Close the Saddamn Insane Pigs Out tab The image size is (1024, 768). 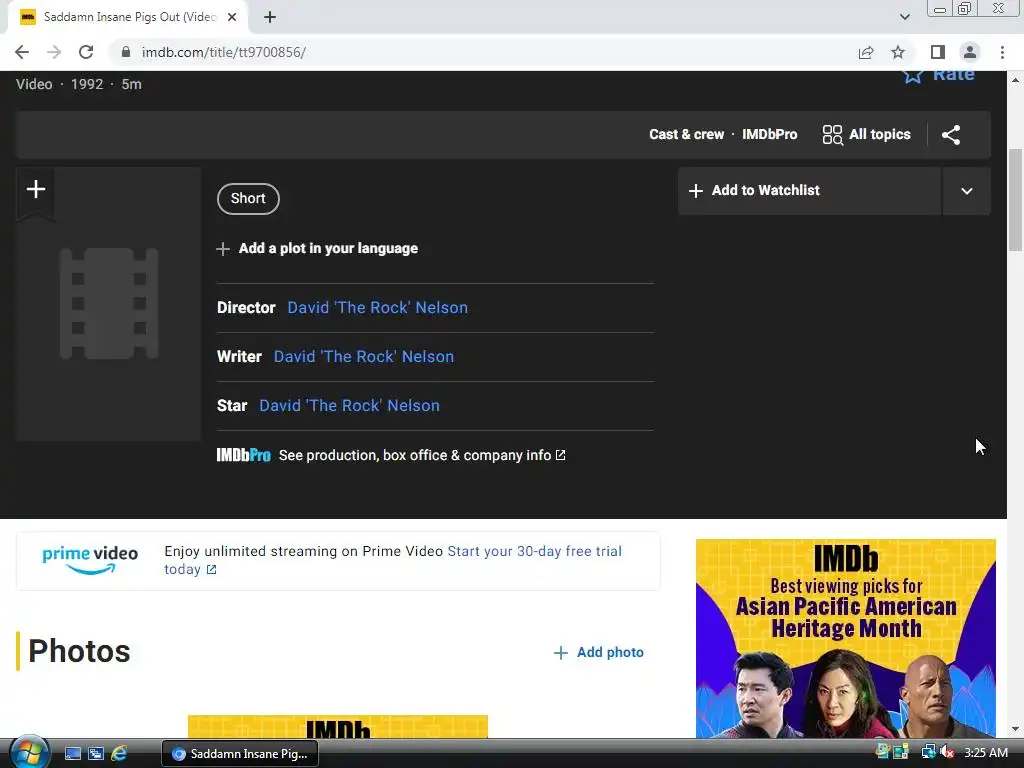pos(232,18)
